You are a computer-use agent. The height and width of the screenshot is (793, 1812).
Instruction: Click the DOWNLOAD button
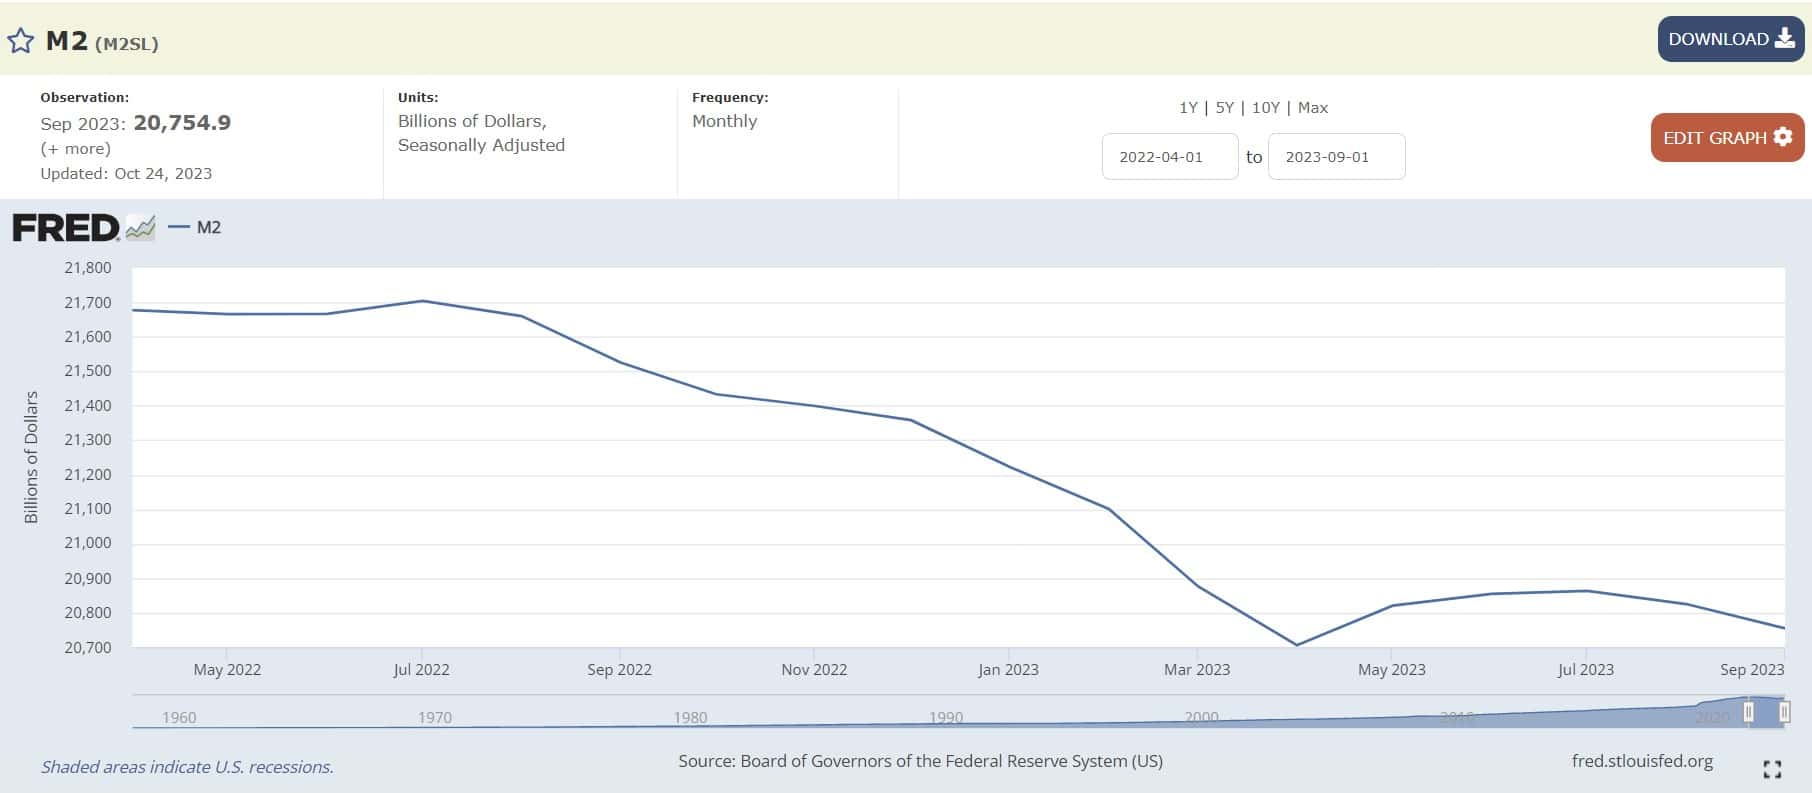(1731, 39)
